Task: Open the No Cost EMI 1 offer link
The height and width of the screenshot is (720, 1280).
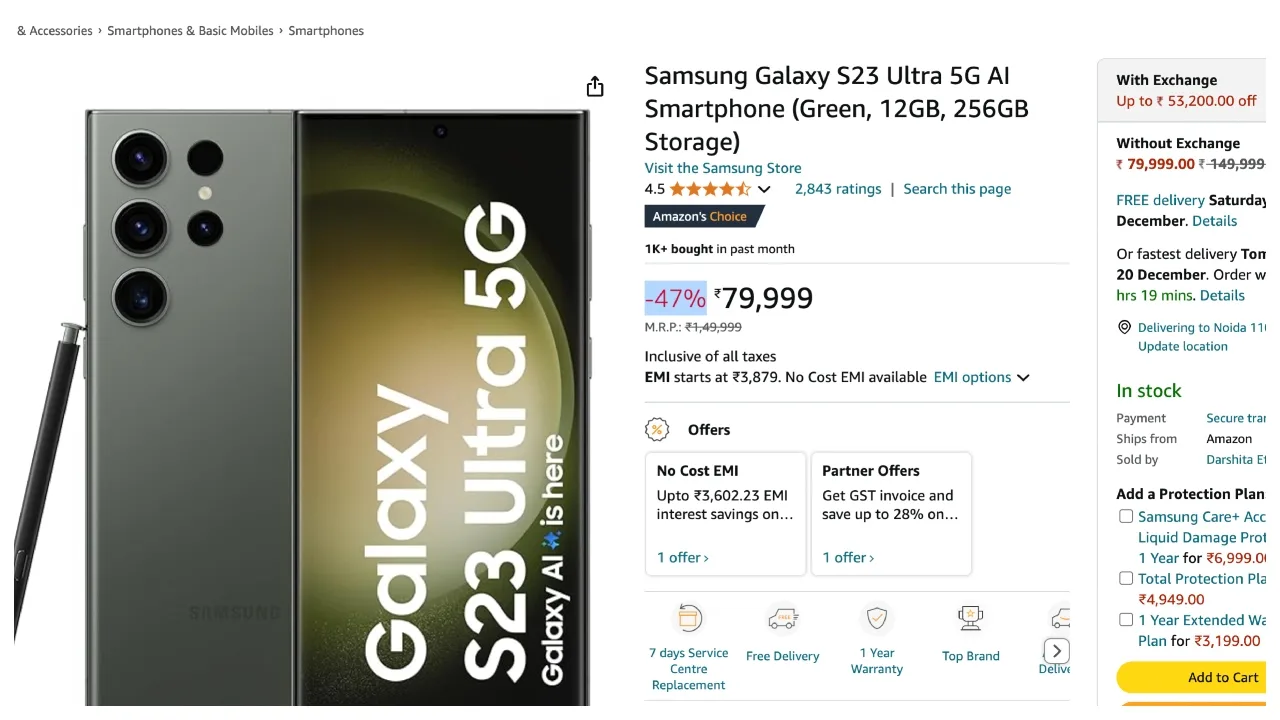Action: 683,558
